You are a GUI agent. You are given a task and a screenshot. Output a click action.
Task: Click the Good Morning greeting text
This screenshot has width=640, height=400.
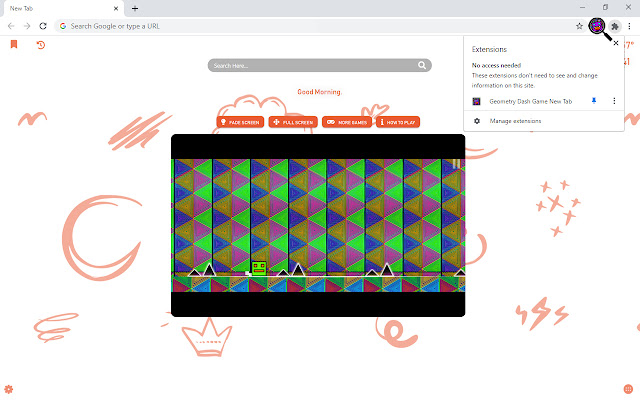click(x=319, y=92)
